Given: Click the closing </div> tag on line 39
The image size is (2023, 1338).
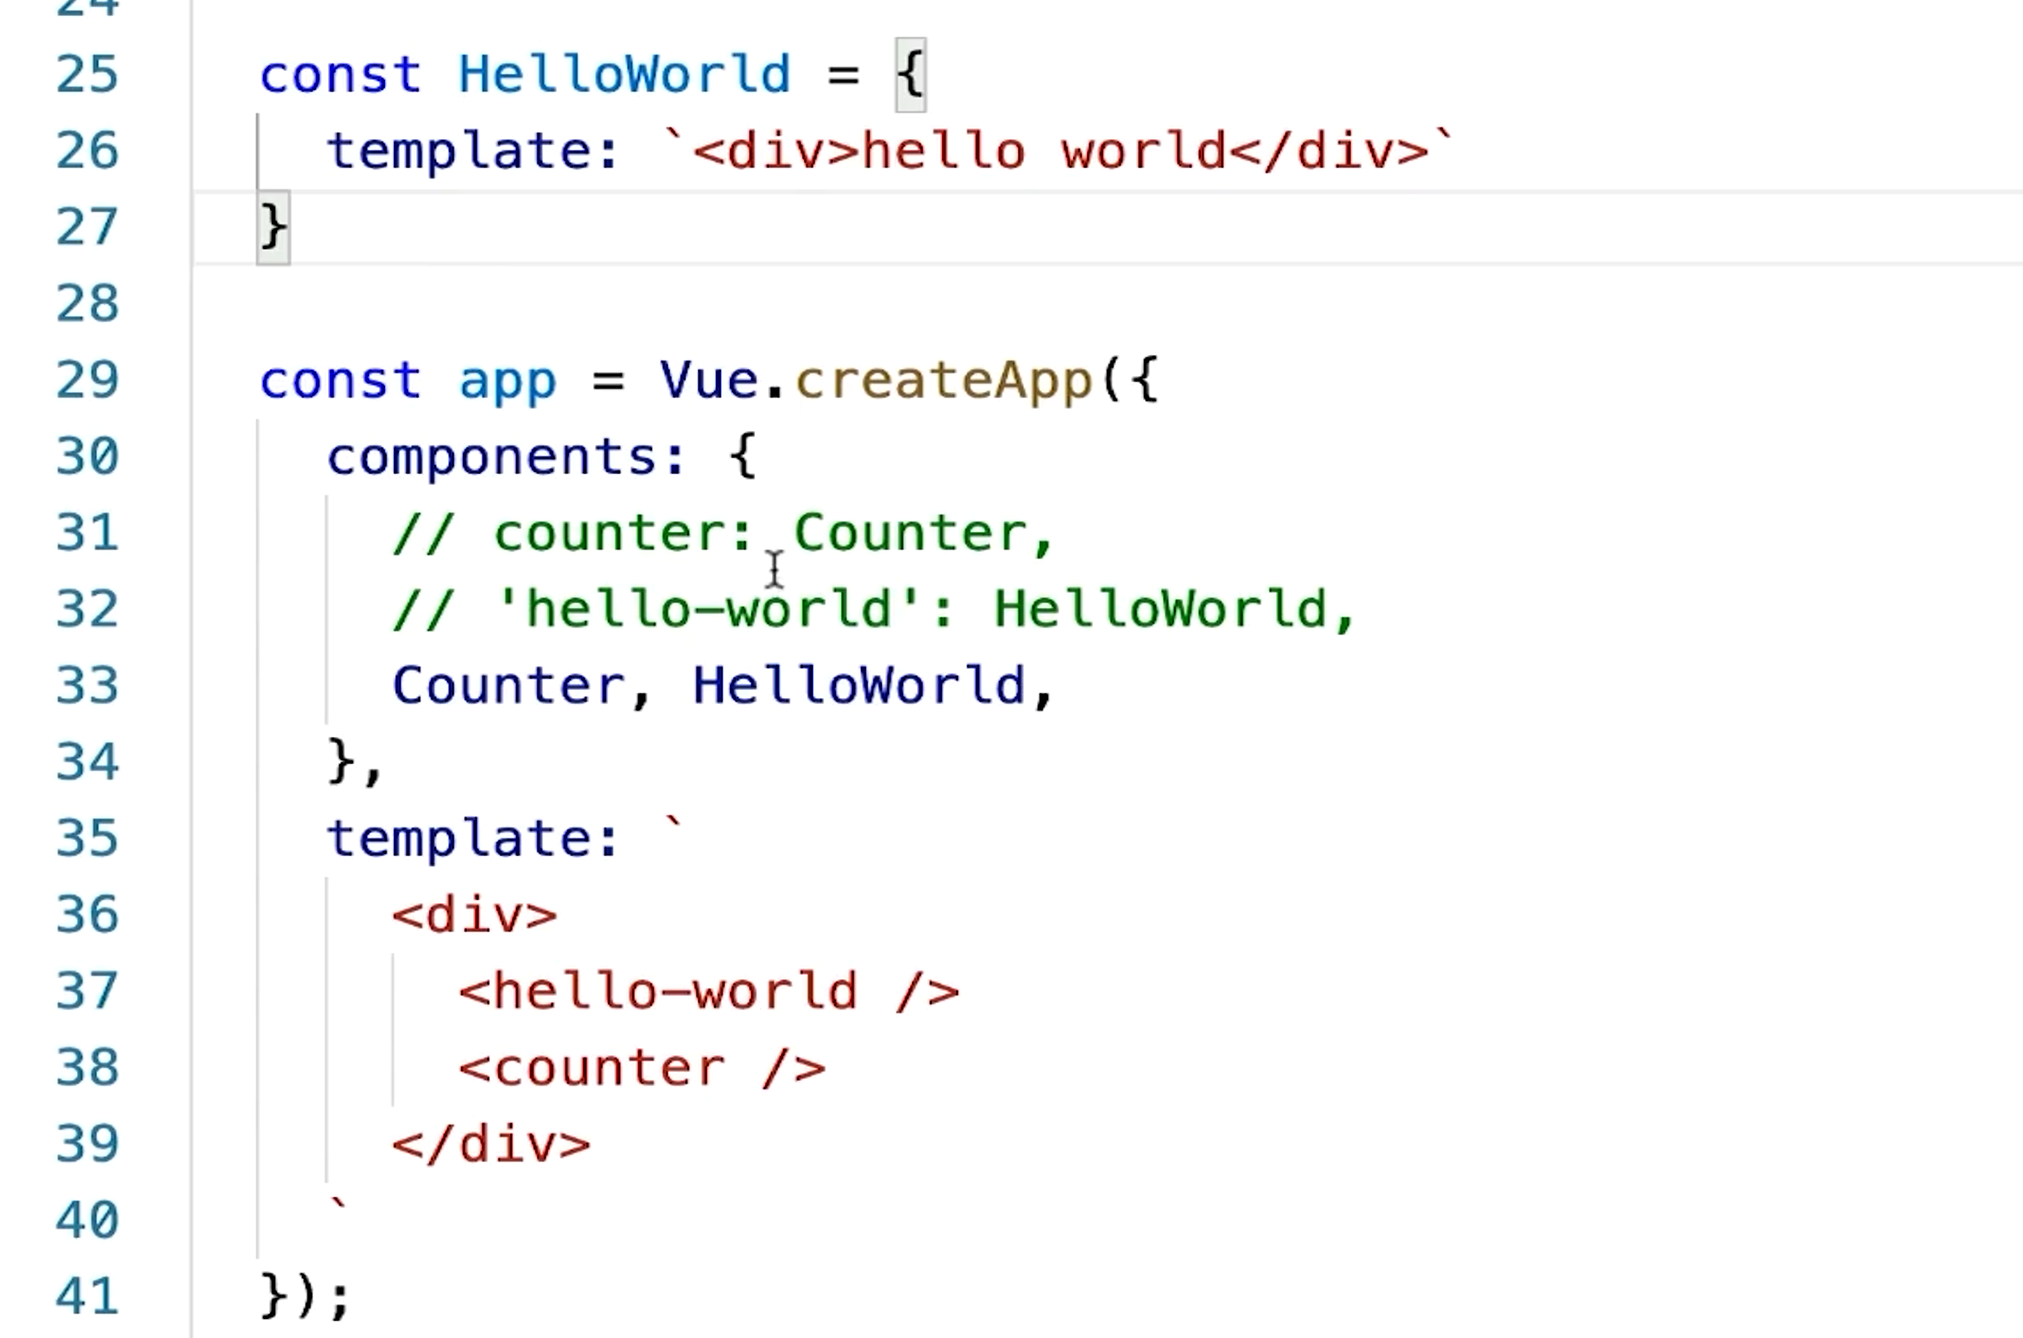Looking at the screenshot, I should 491,1145.
